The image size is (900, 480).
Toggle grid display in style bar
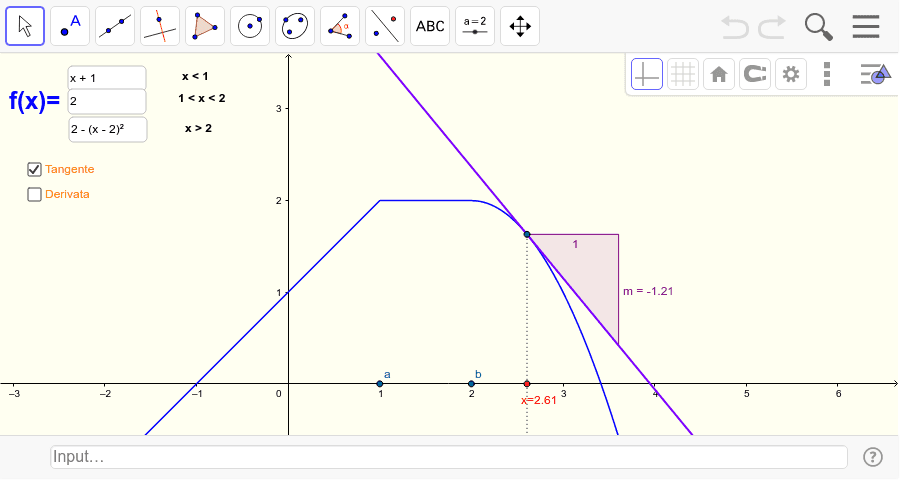(x=683, y=74)
